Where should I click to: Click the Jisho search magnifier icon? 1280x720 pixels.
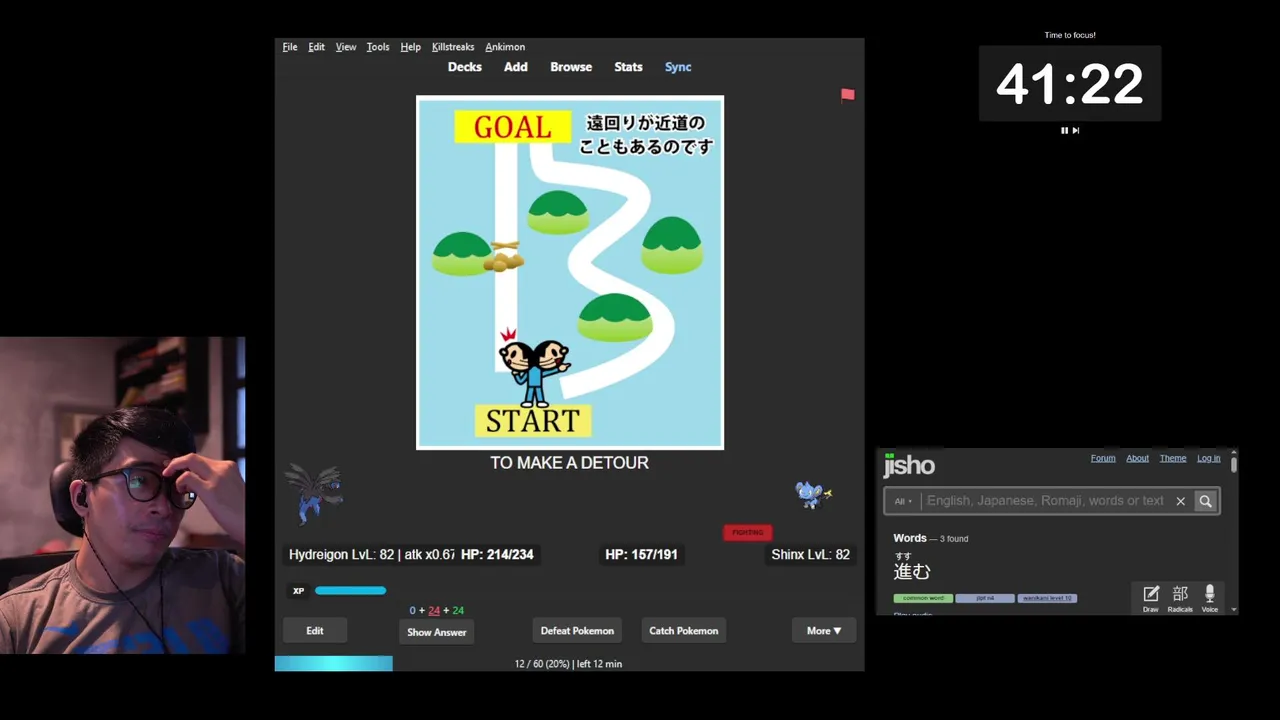point(1206,501)
